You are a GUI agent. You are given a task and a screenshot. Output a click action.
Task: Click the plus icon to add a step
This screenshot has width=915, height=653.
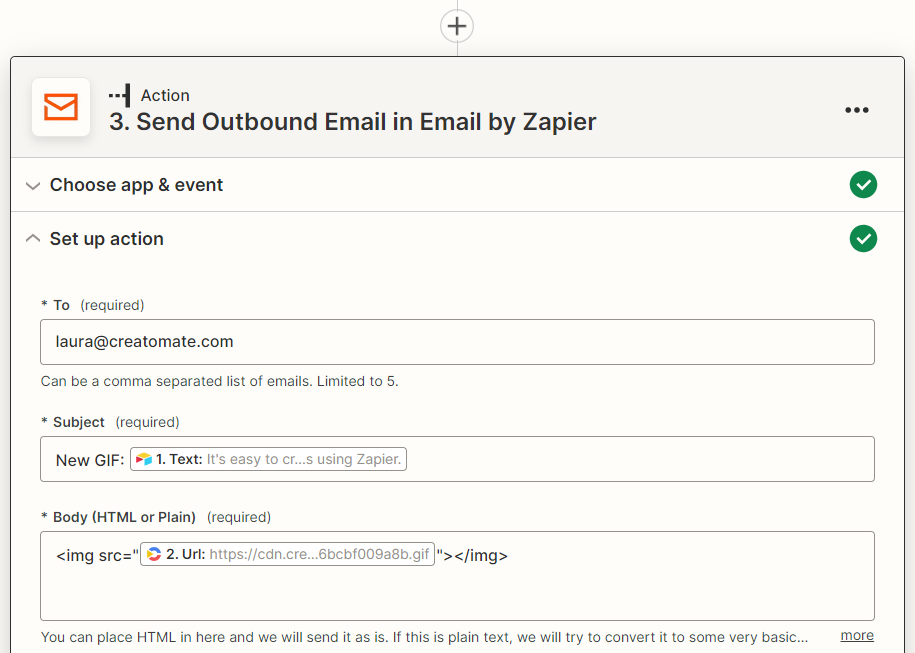click(x=457, y=26)
